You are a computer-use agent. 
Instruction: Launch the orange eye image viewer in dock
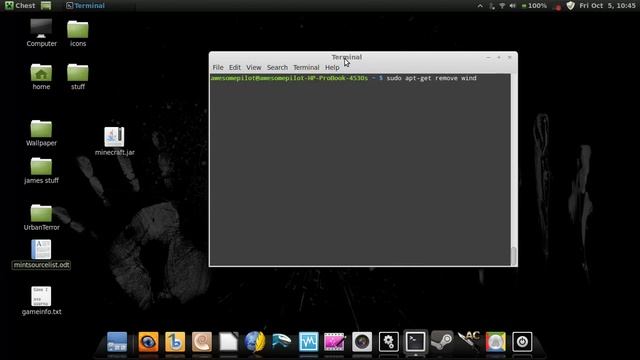pos(148,342)
